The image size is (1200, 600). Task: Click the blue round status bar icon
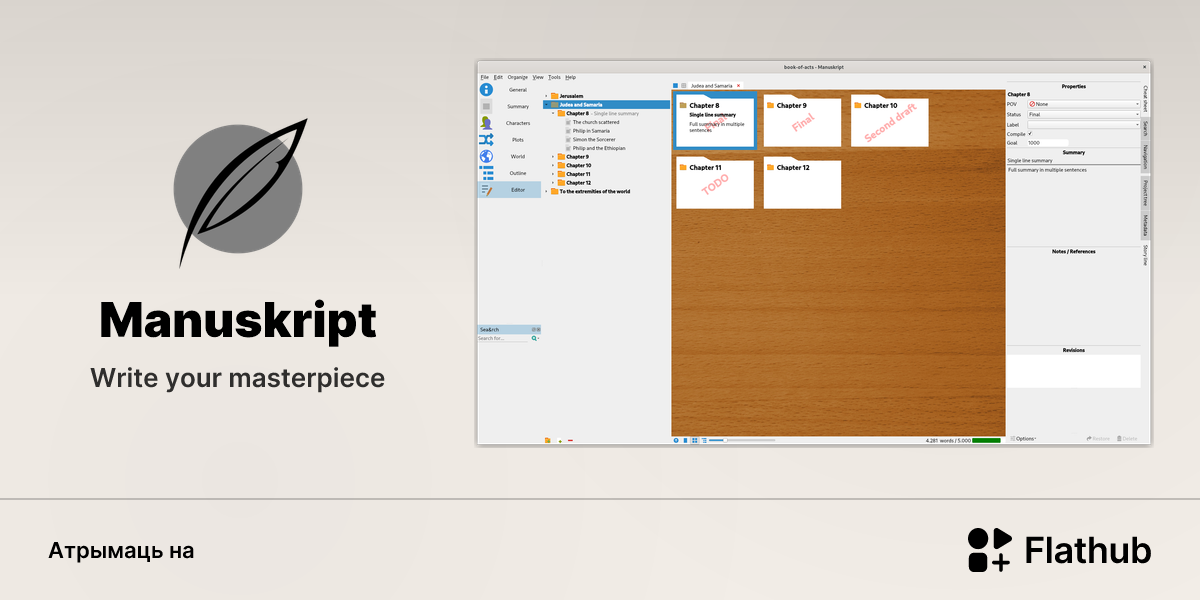click(676, 440)
